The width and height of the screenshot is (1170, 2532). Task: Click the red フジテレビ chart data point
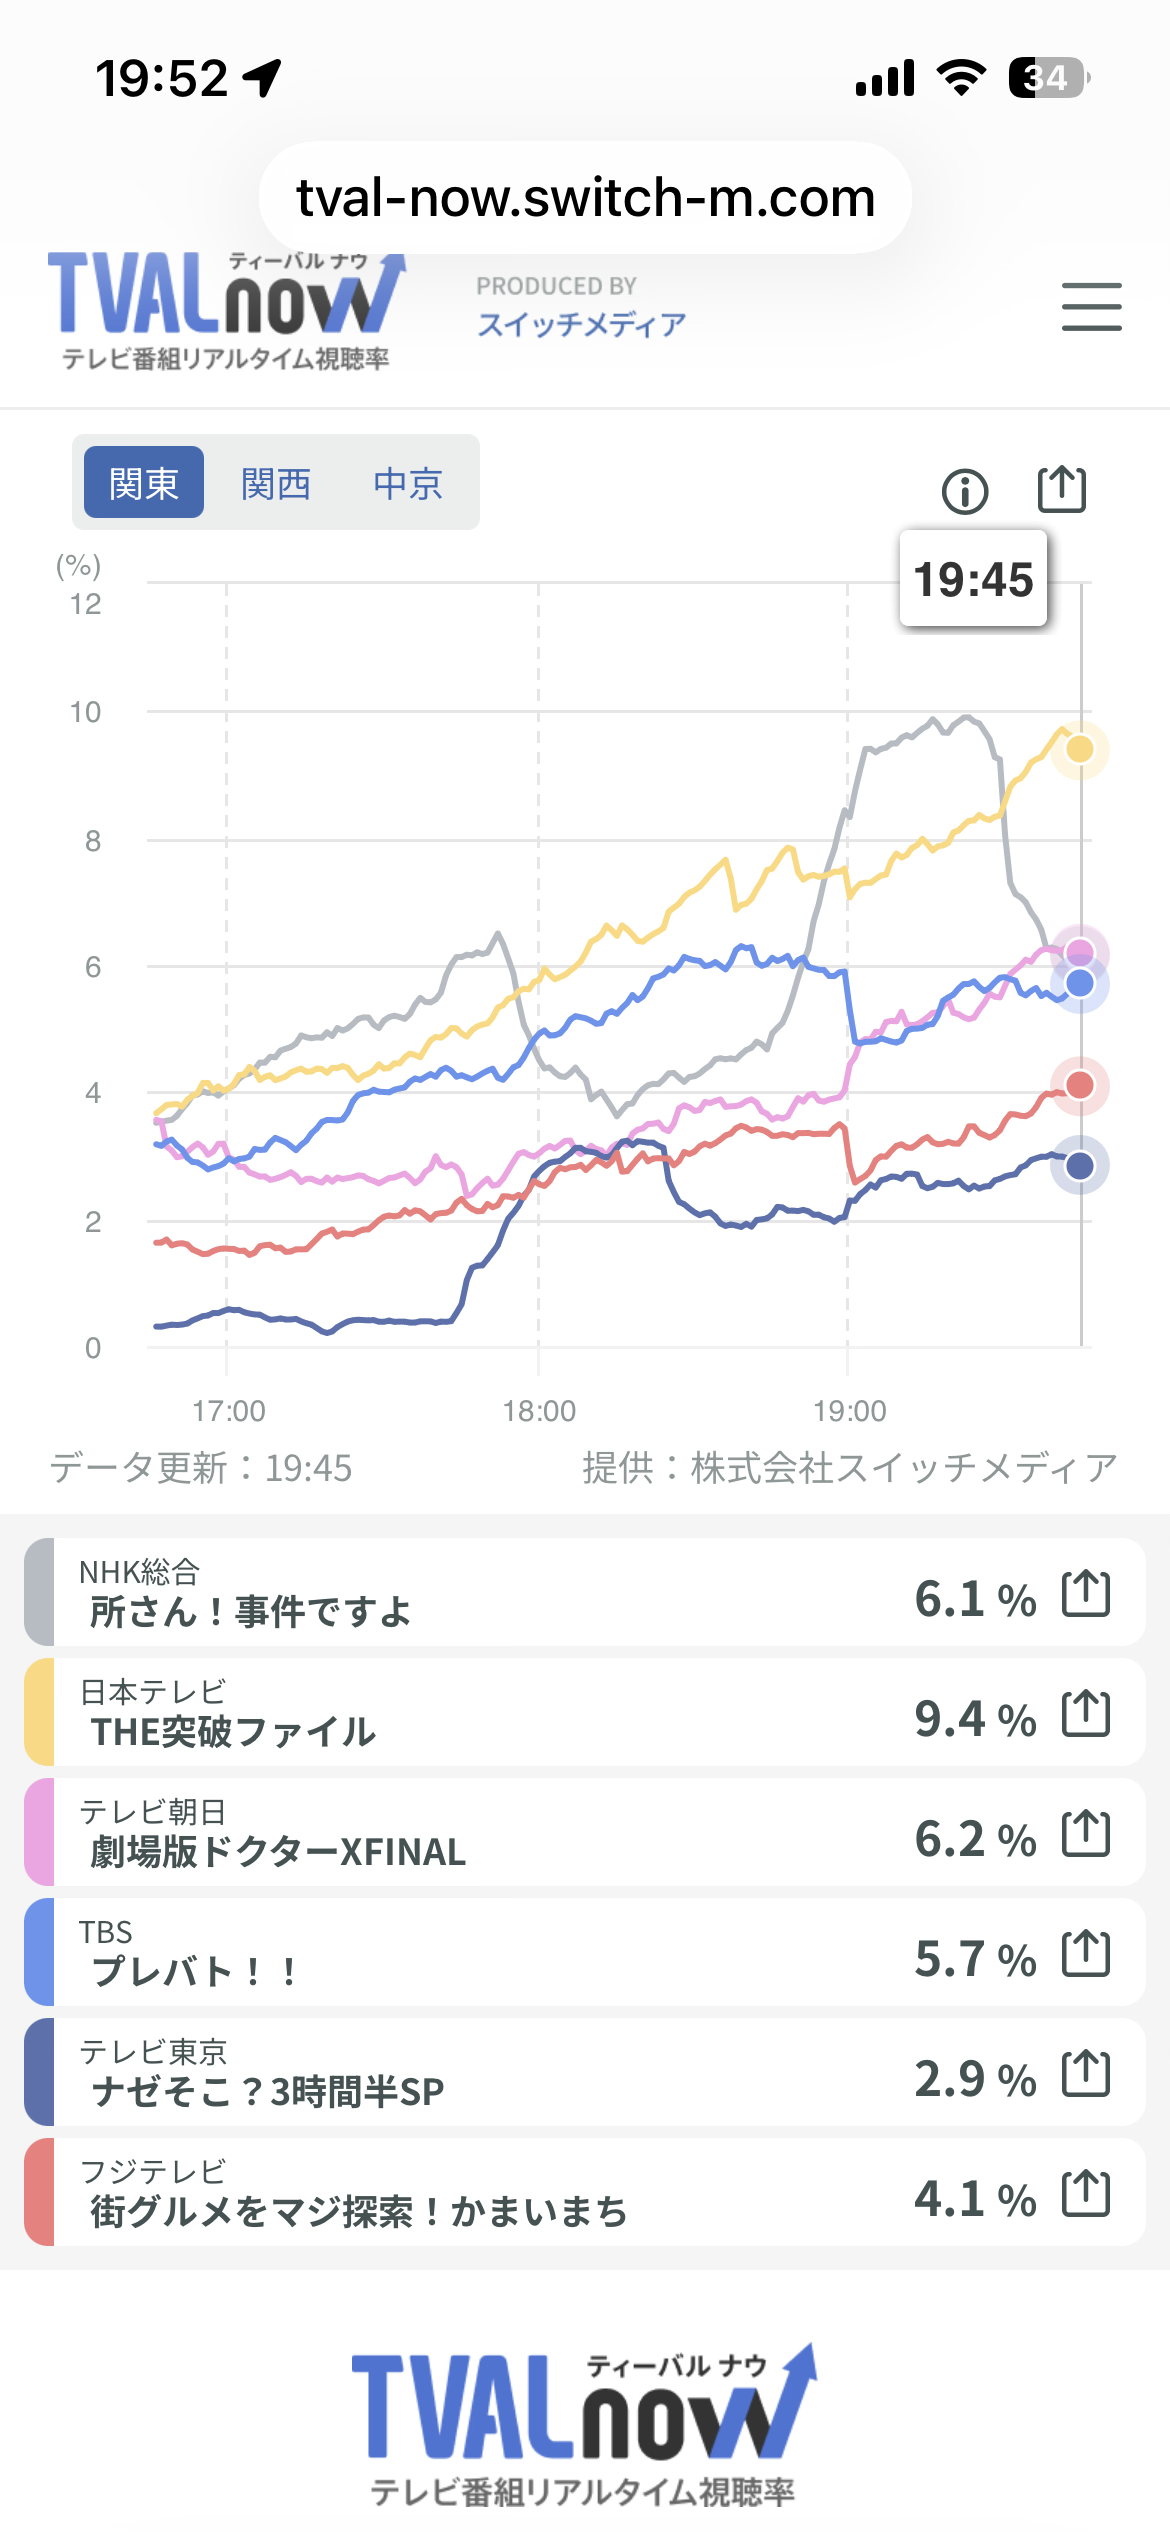[x=1080, y=1085]
